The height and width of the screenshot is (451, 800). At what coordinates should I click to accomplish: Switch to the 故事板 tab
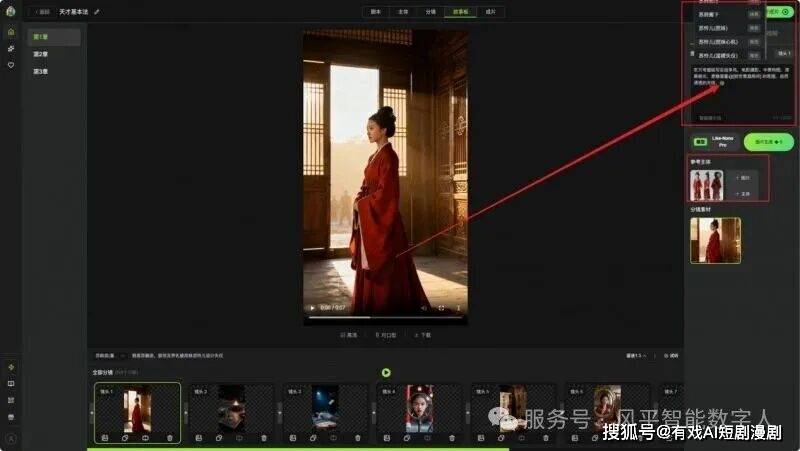461,12
